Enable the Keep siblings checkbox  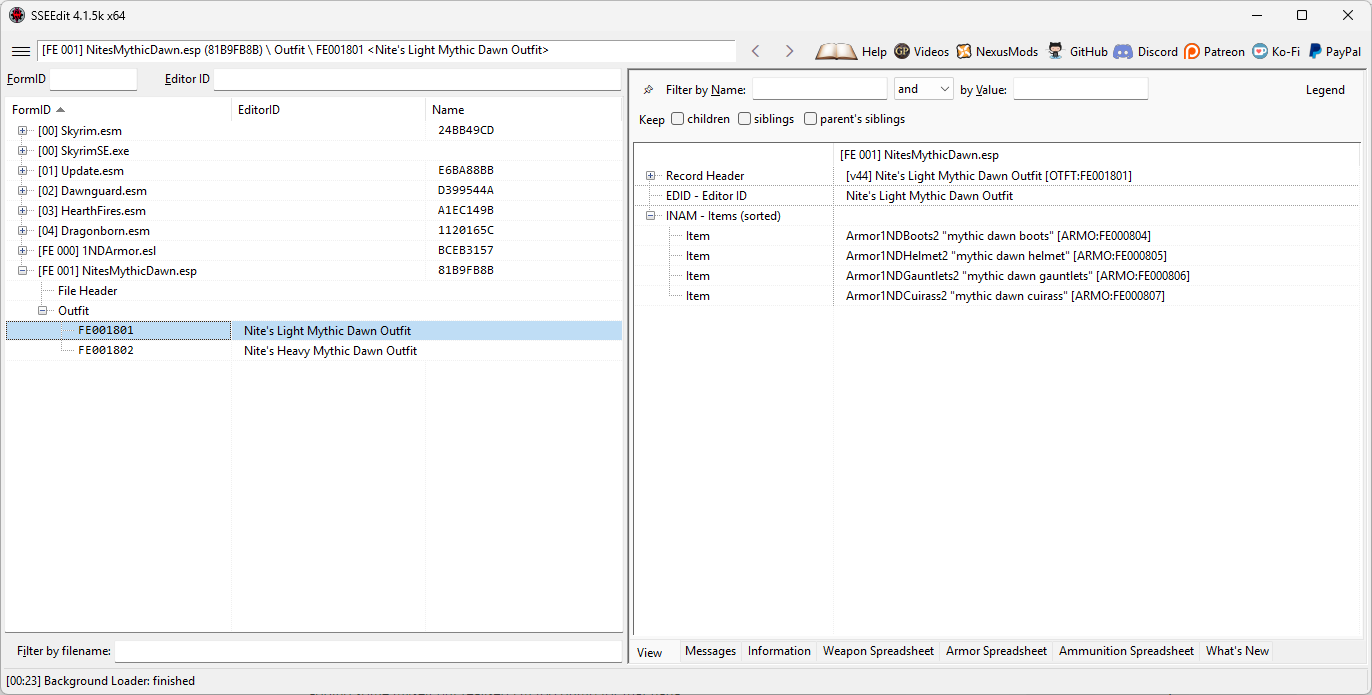745,119
